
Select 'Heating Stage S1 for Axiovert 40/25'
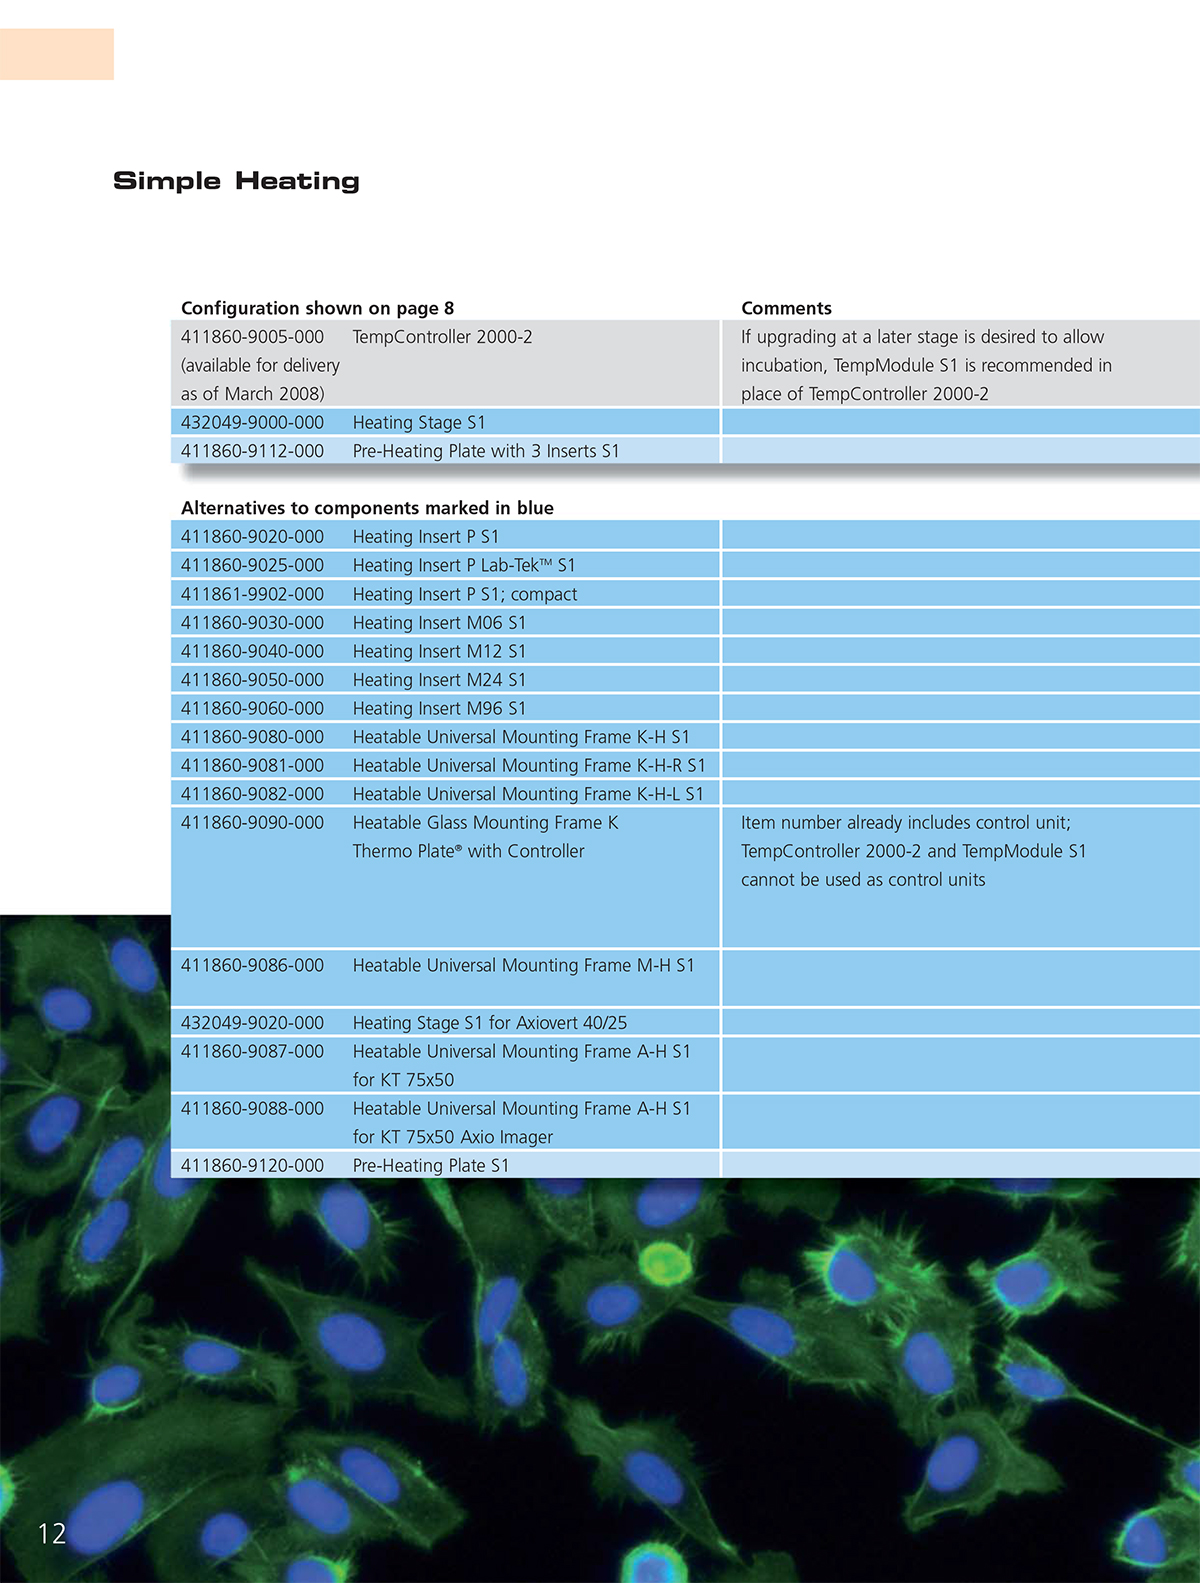coord(490,1023)
